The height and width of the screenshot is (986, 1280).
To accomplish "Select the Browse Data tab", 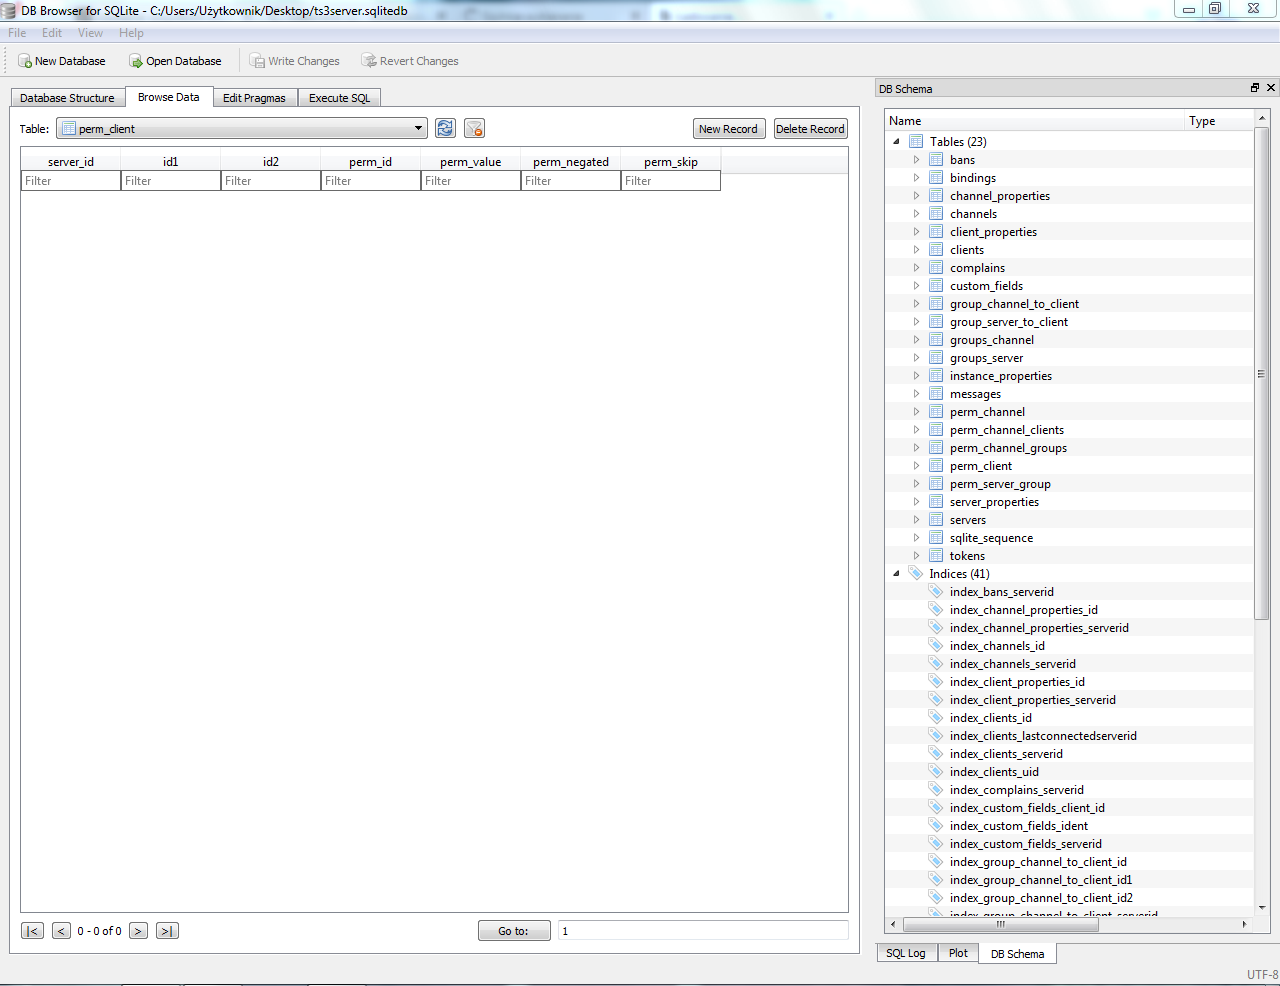I will pyautogui.click(x=168, y=97).
